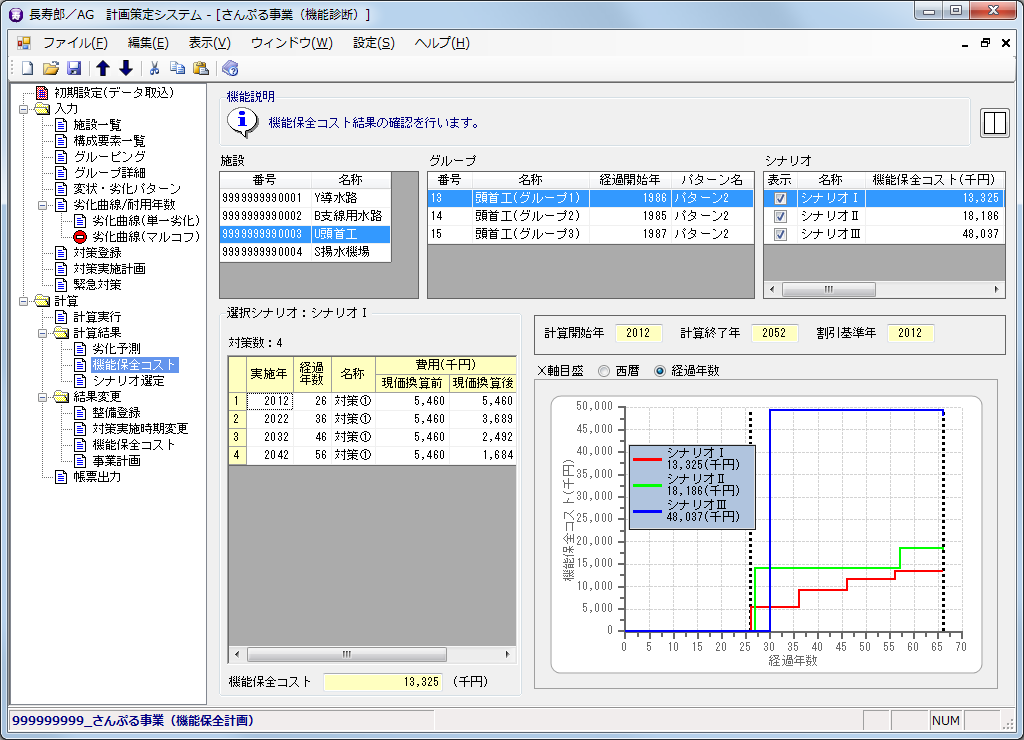Collapse the 劣化曲線/耐用年数 tree node
The image size is (1024, 740).
43,205
